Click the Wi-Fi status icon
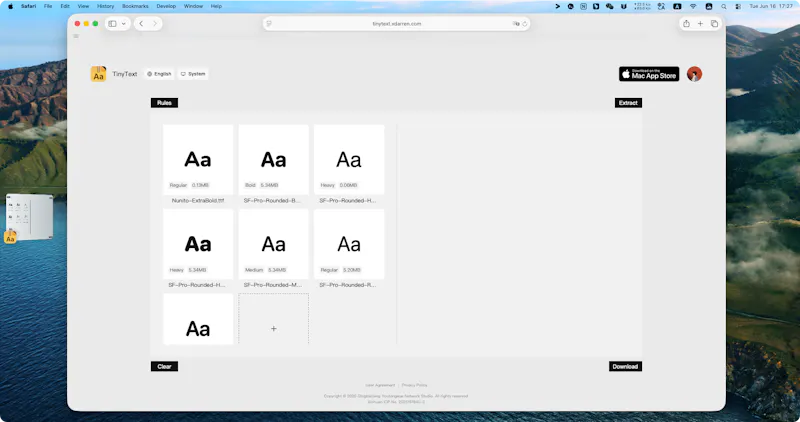The height and width of the screenshot is (422, 800). 693,6
